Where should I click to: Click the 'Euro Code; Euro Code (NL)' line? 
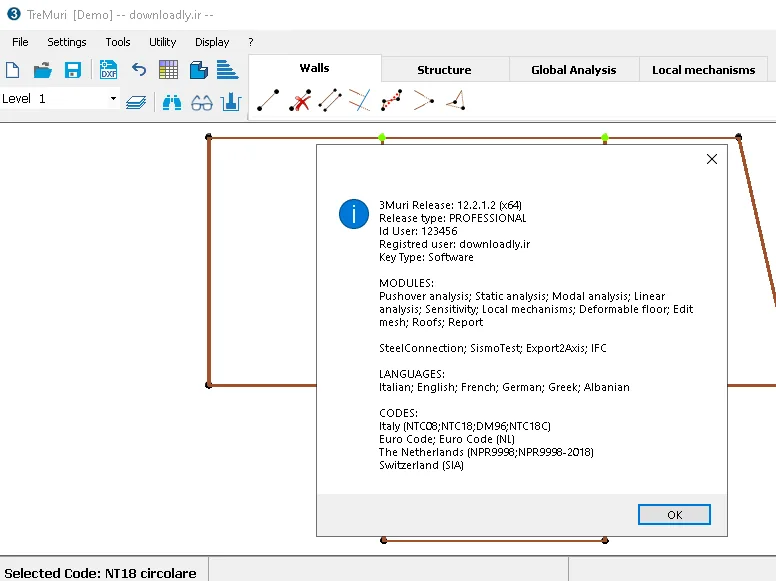[x=446, y=439]
